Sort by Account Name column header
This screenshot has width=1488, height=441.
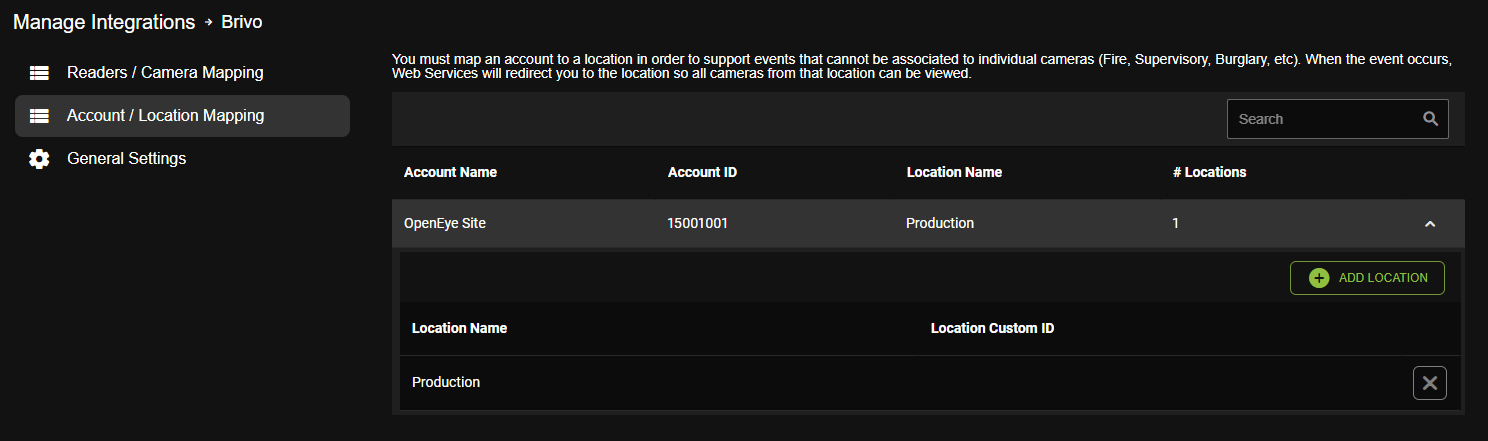click(450, 172)
